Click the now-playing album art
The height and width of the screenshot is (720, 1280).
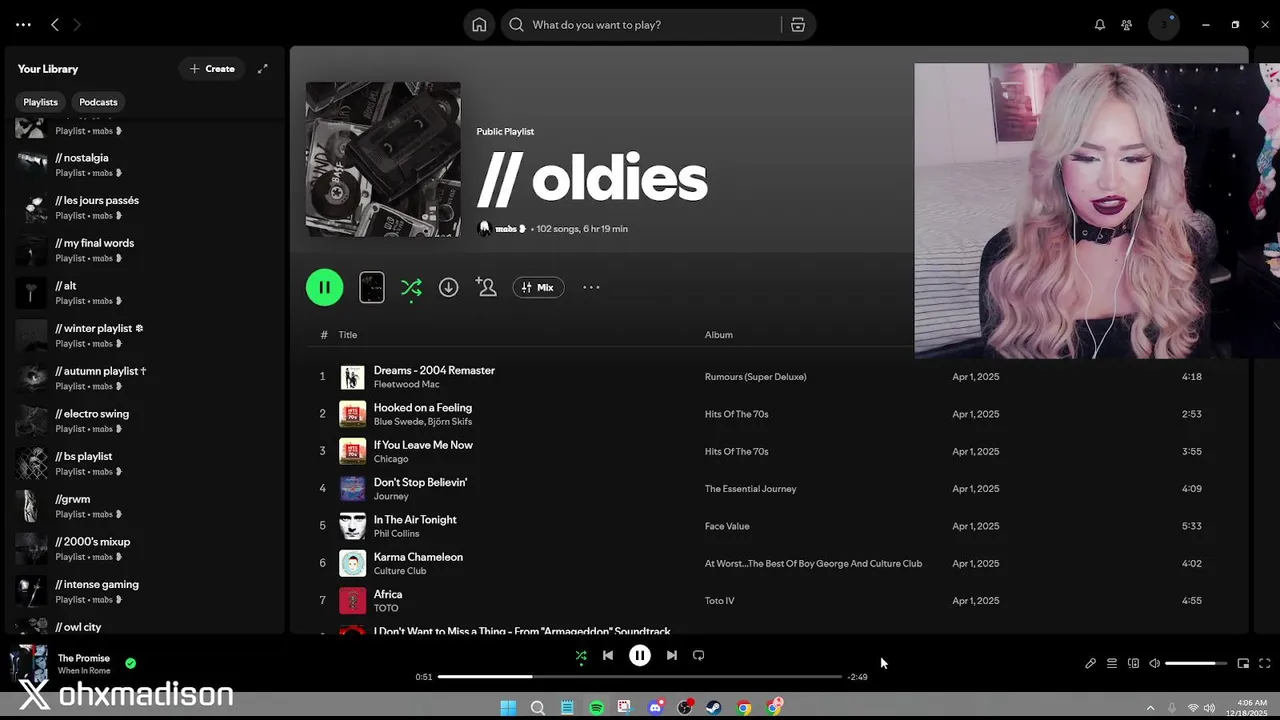28,664
